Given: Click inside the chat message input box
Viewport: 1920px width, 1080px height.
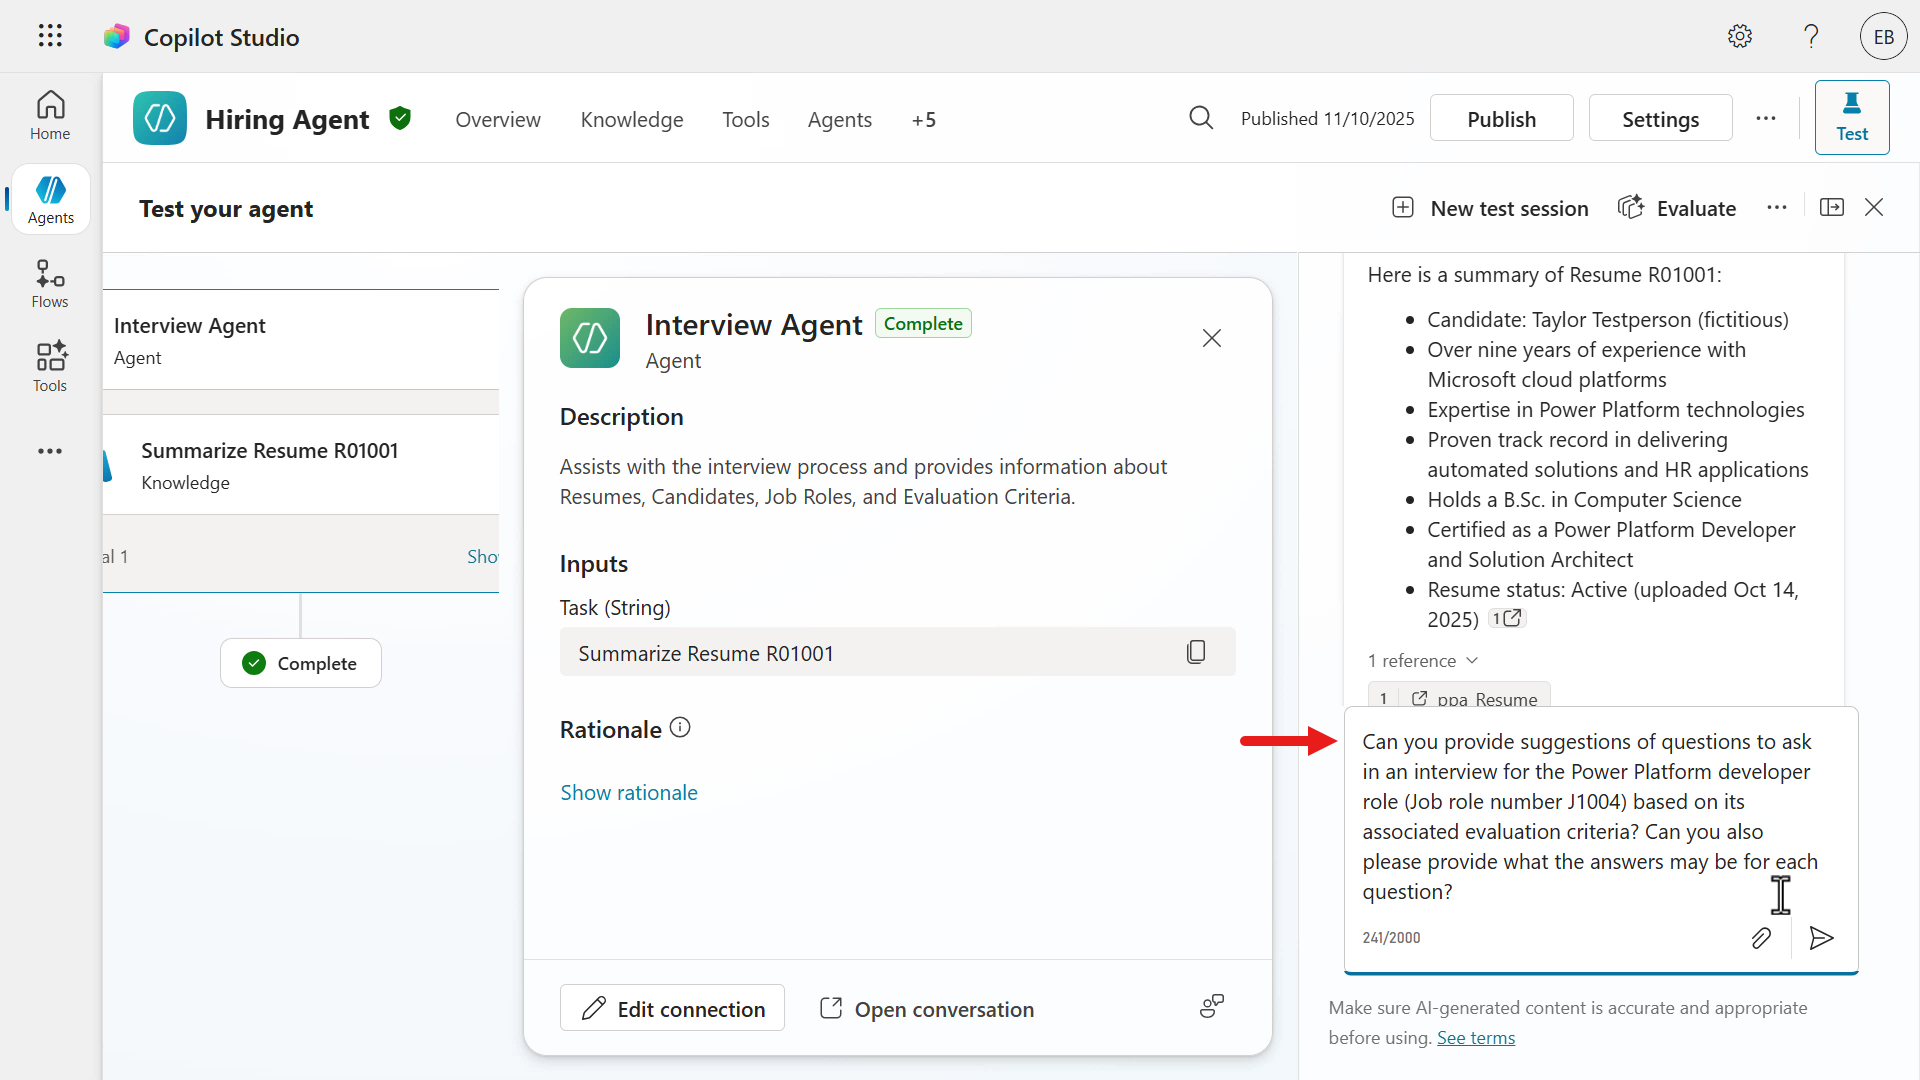Looking at the screenshot, I should pos(1590,816).
